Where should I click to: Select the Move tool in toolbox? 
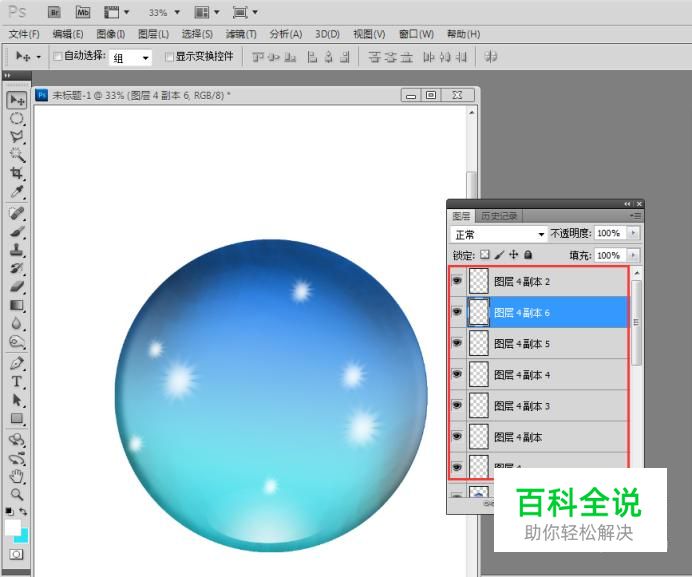coord(17,101)
